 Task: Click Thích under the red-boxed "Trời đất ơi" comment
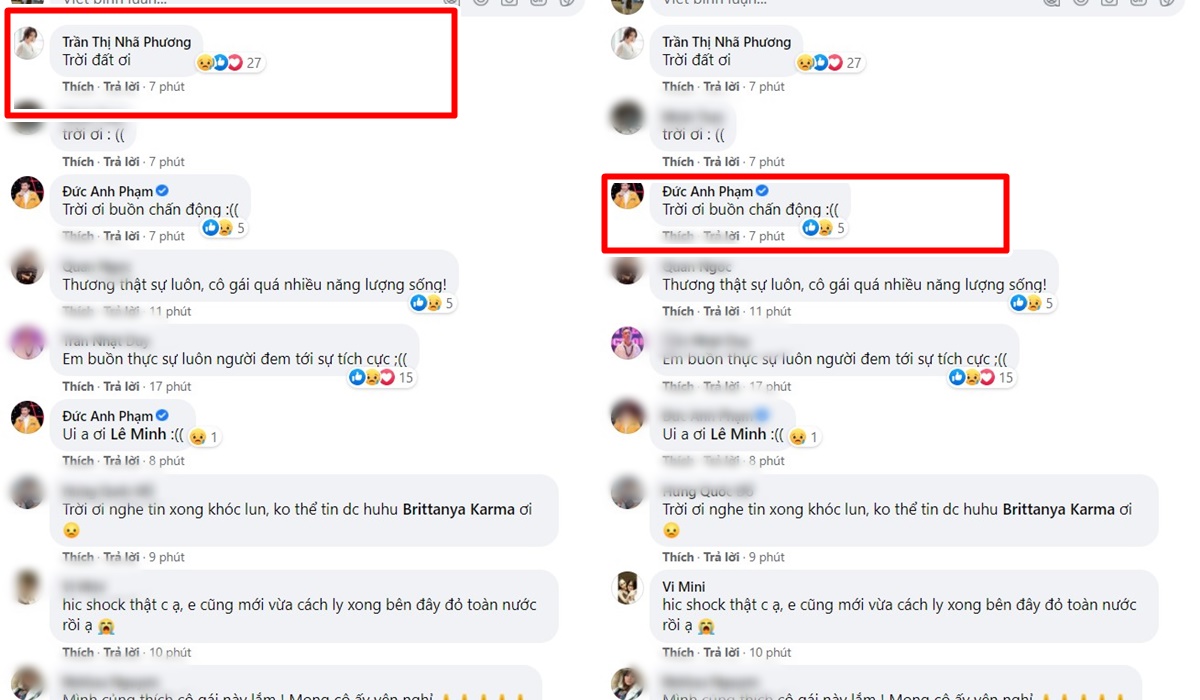78,87
